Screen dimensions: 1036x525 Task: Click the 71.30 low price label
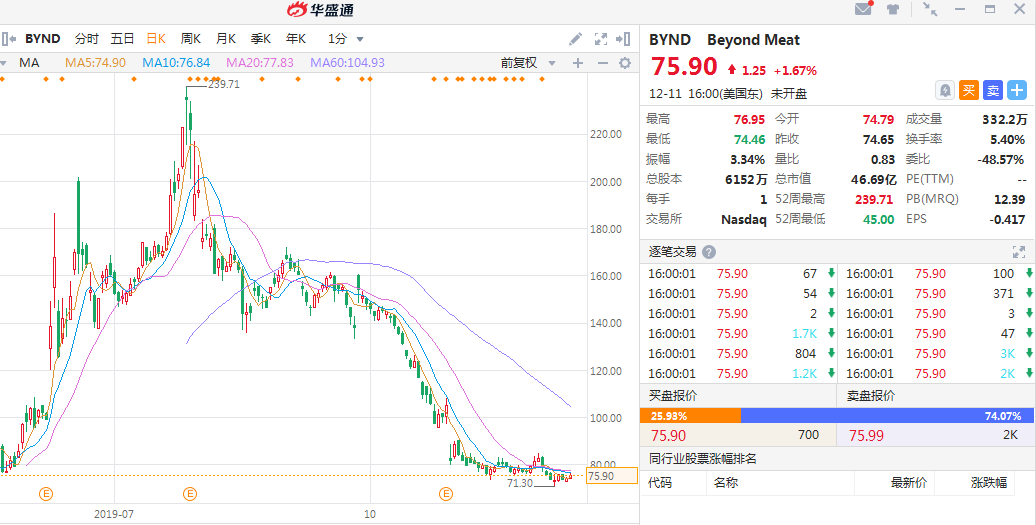[521, 483]
